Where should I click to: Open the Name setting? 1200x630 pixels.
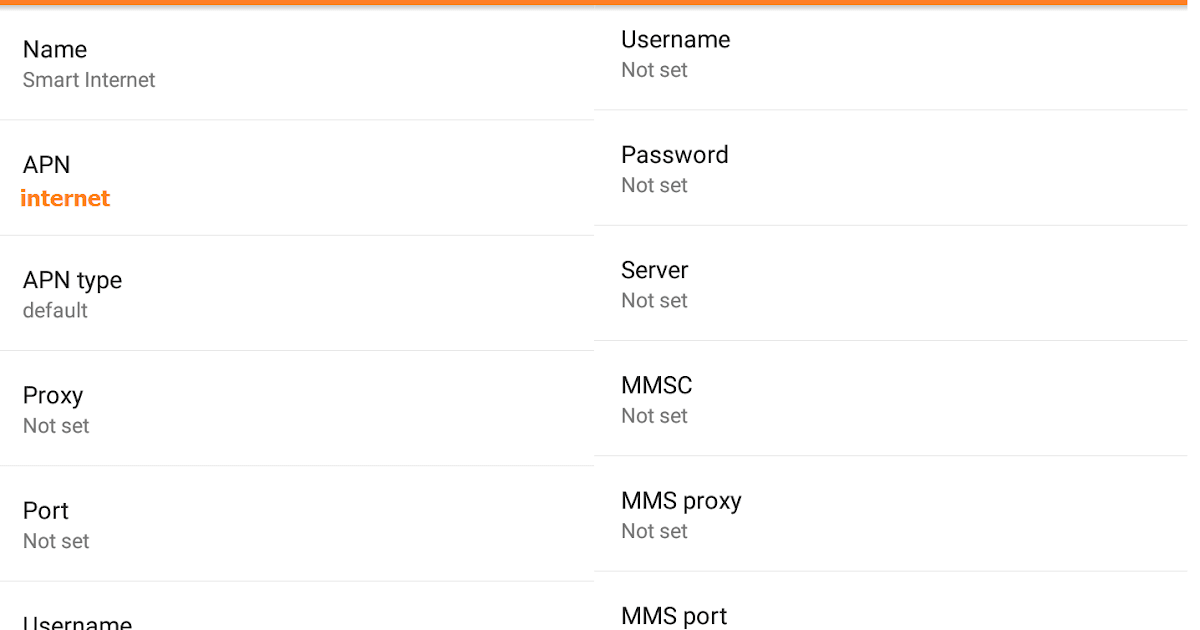[55, 49]
